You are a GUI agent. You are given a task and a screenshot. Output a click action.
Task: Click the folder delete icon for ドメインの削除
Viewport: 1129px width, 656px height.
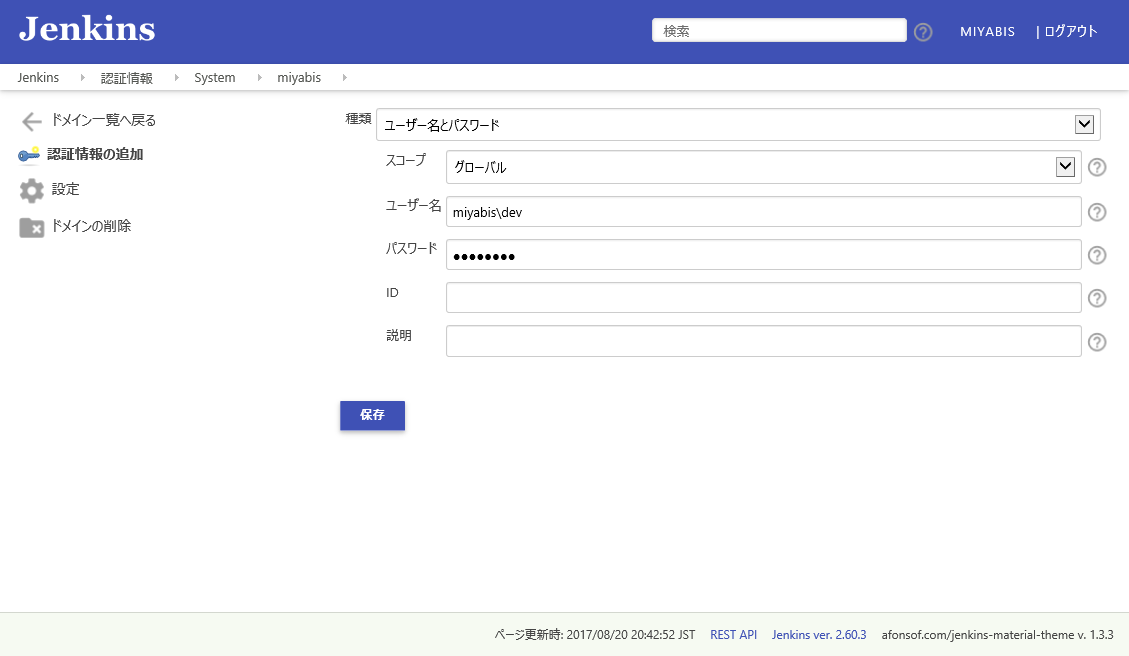coord(32,228)
